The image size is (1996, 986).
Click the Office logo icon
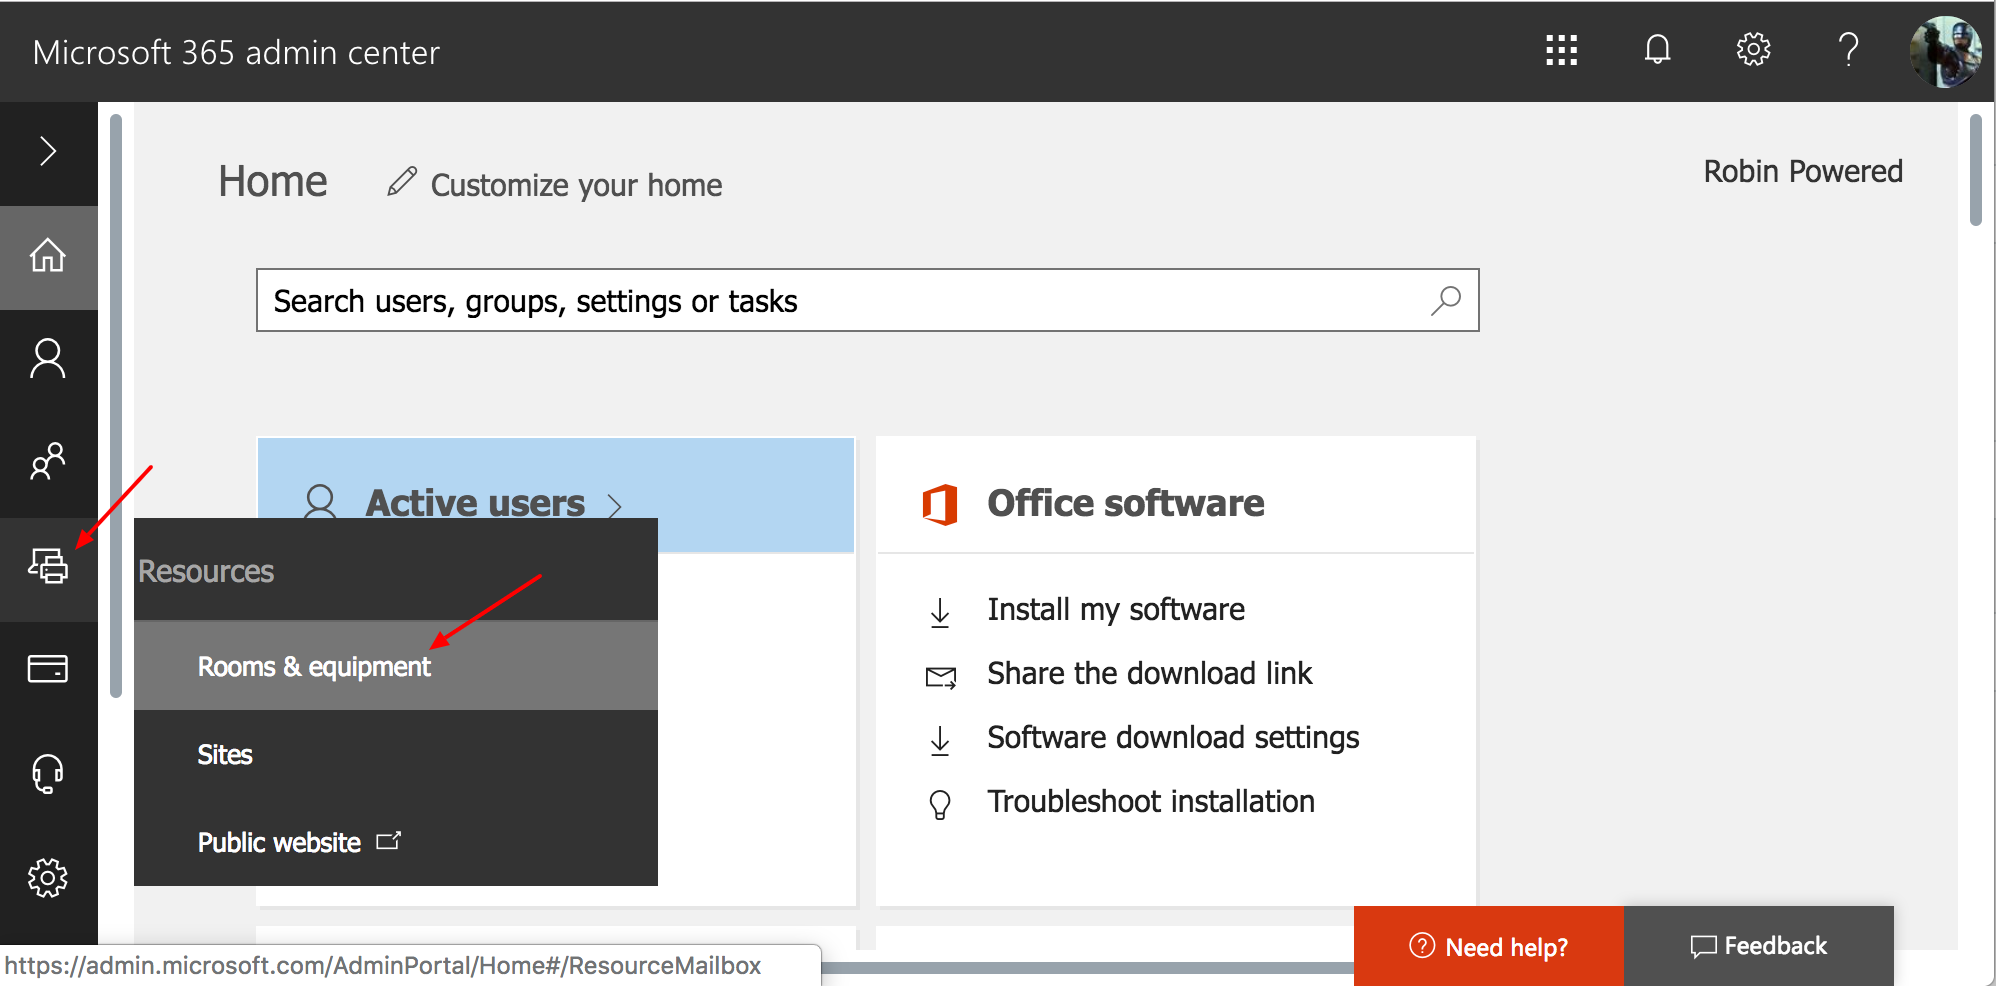940,503
